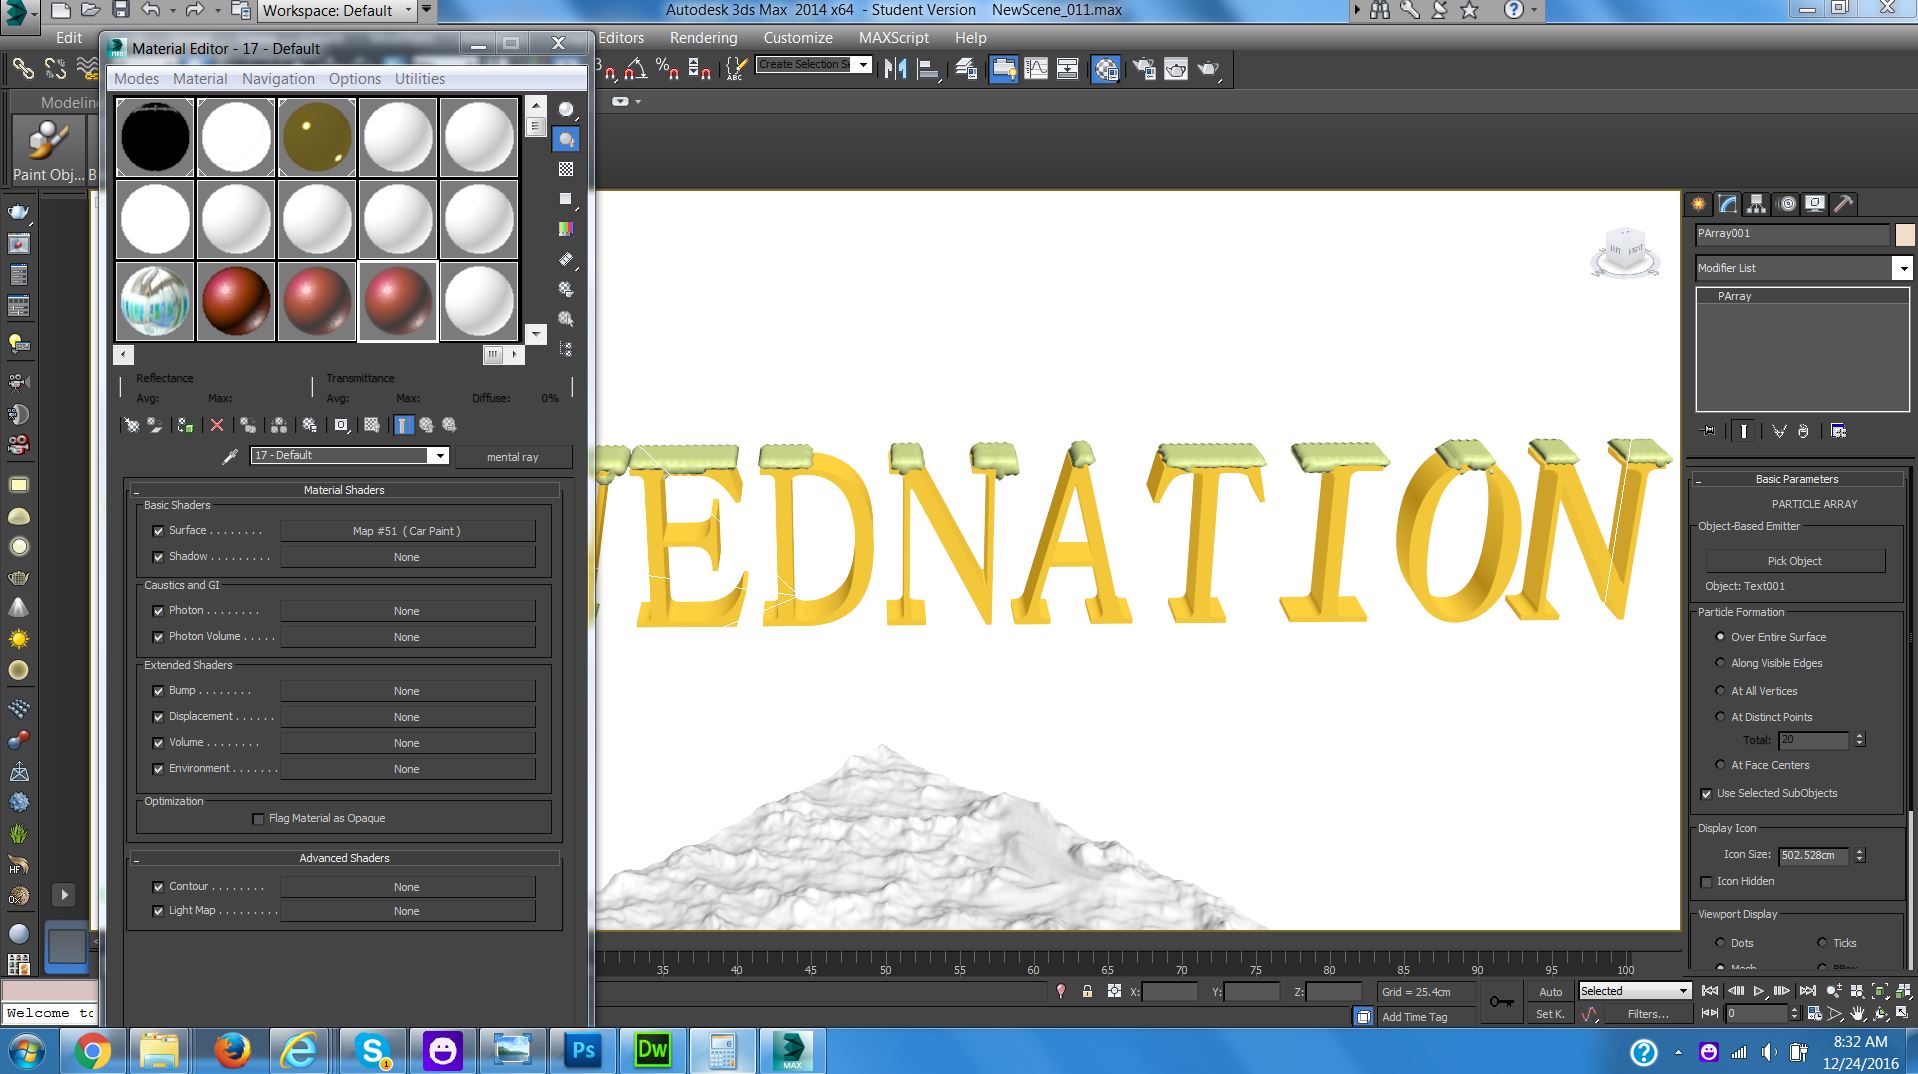The height and width of the screenshot is (1074, 1918).
Task: Click the red X Reset Map icon
Action: click(217, 425)
